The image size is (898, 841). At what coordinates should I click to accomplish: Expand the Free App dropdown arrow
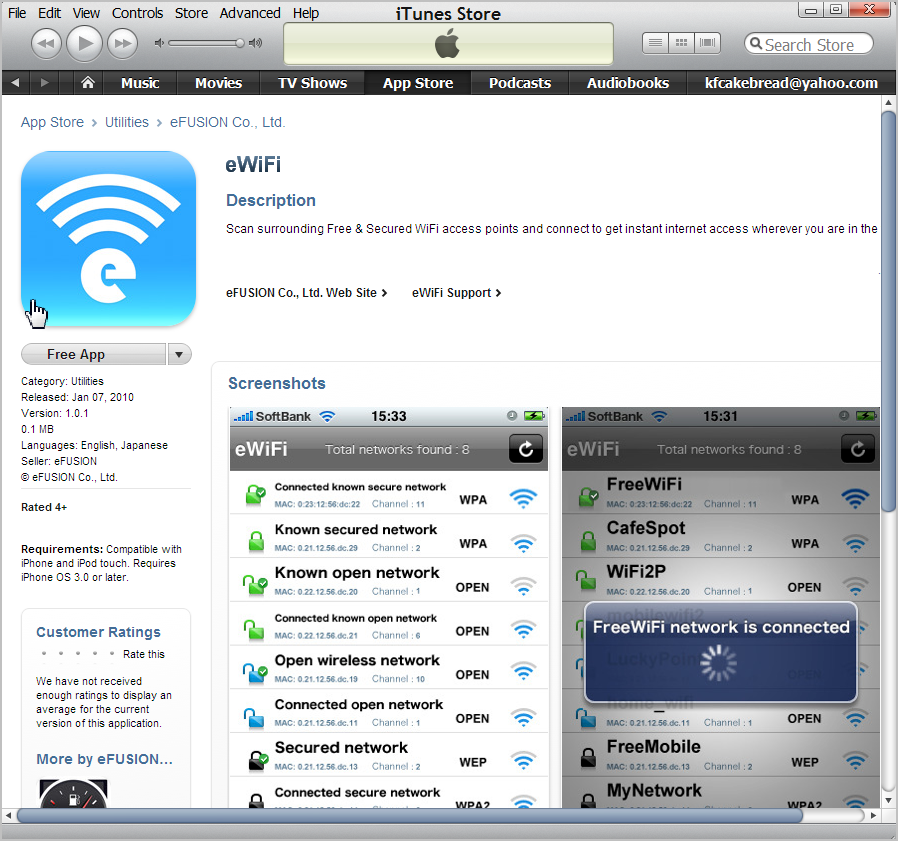click(179, 354)
